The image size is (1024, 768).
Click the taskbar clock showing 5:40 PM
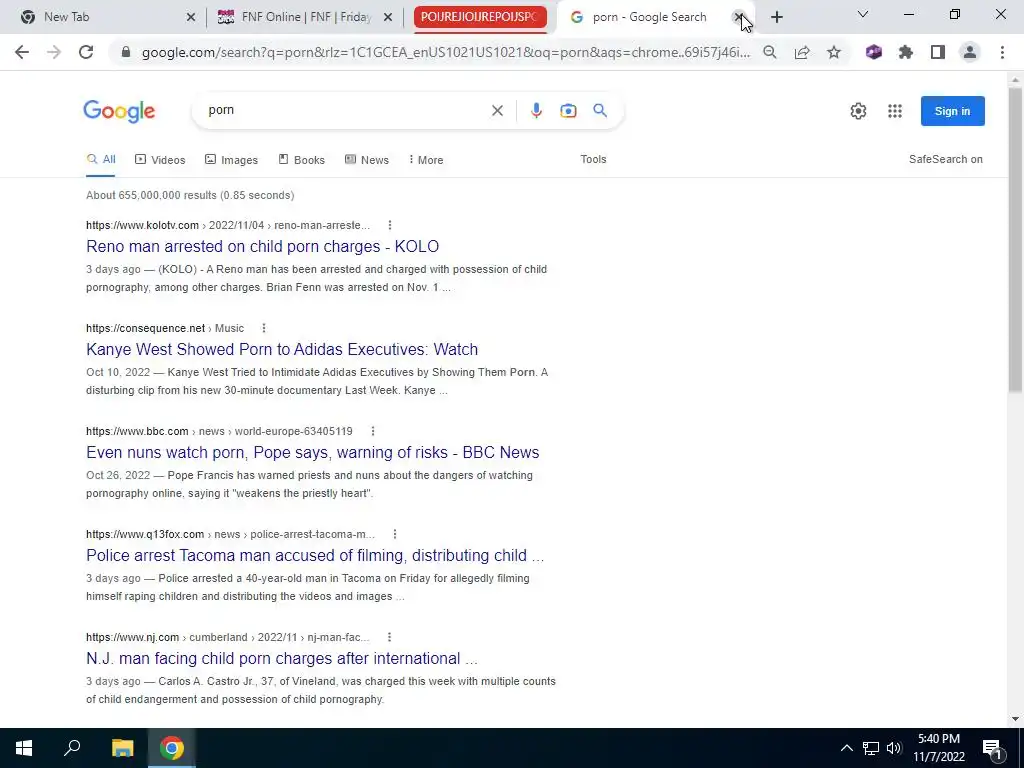[x=938, y=748]
